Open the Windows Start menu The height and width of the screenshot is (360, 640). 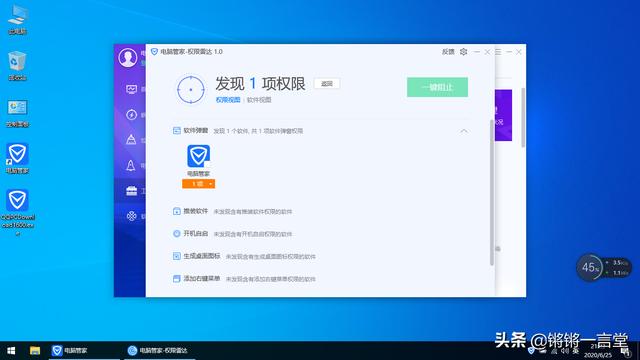(11, 351)
